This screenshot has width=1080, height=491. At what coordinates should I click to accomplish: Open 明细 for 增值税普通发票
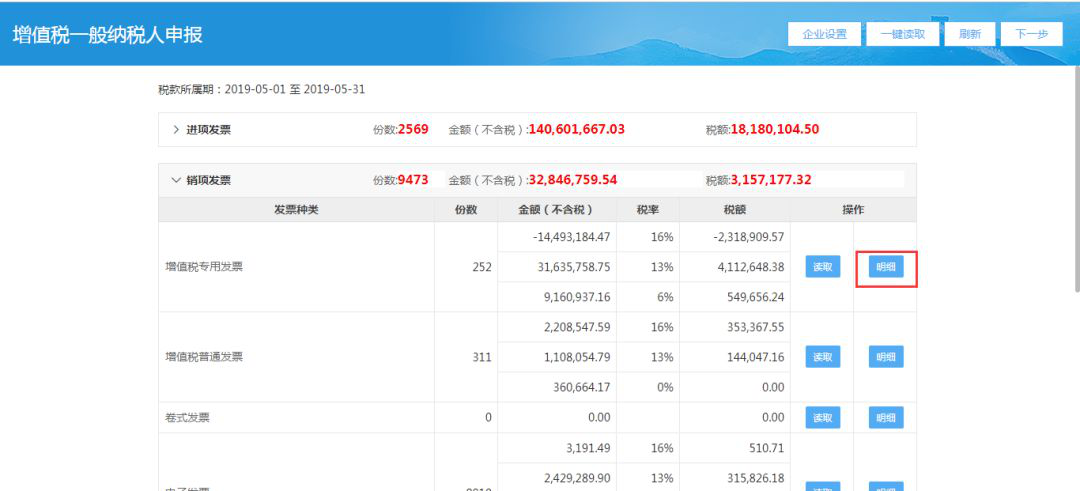coord(886,357)
